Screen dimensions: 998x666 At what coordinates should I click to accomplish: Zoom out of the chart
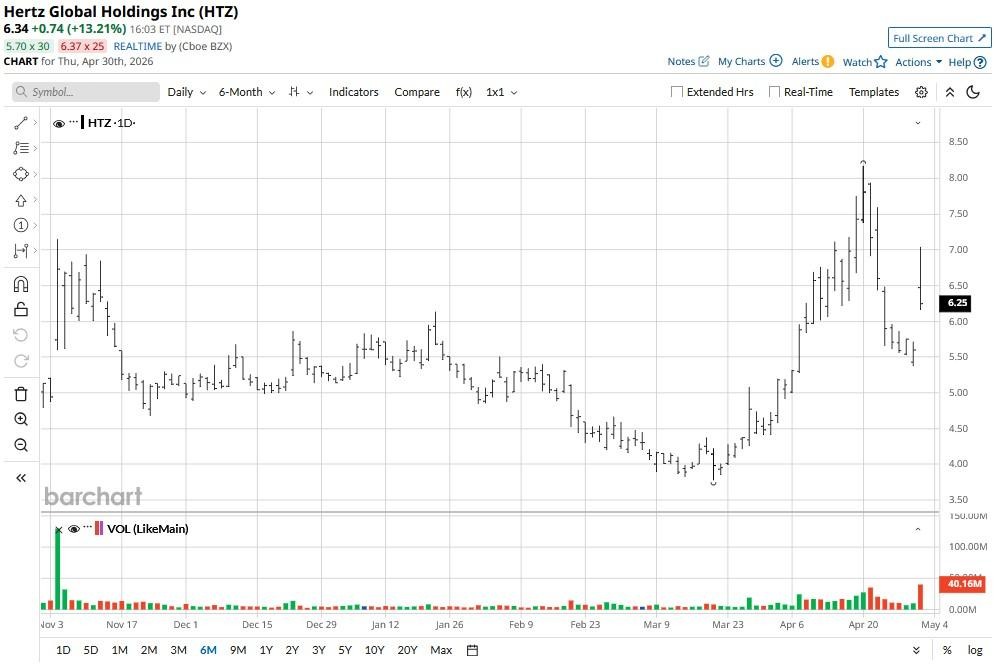click(x=20, y=445)
